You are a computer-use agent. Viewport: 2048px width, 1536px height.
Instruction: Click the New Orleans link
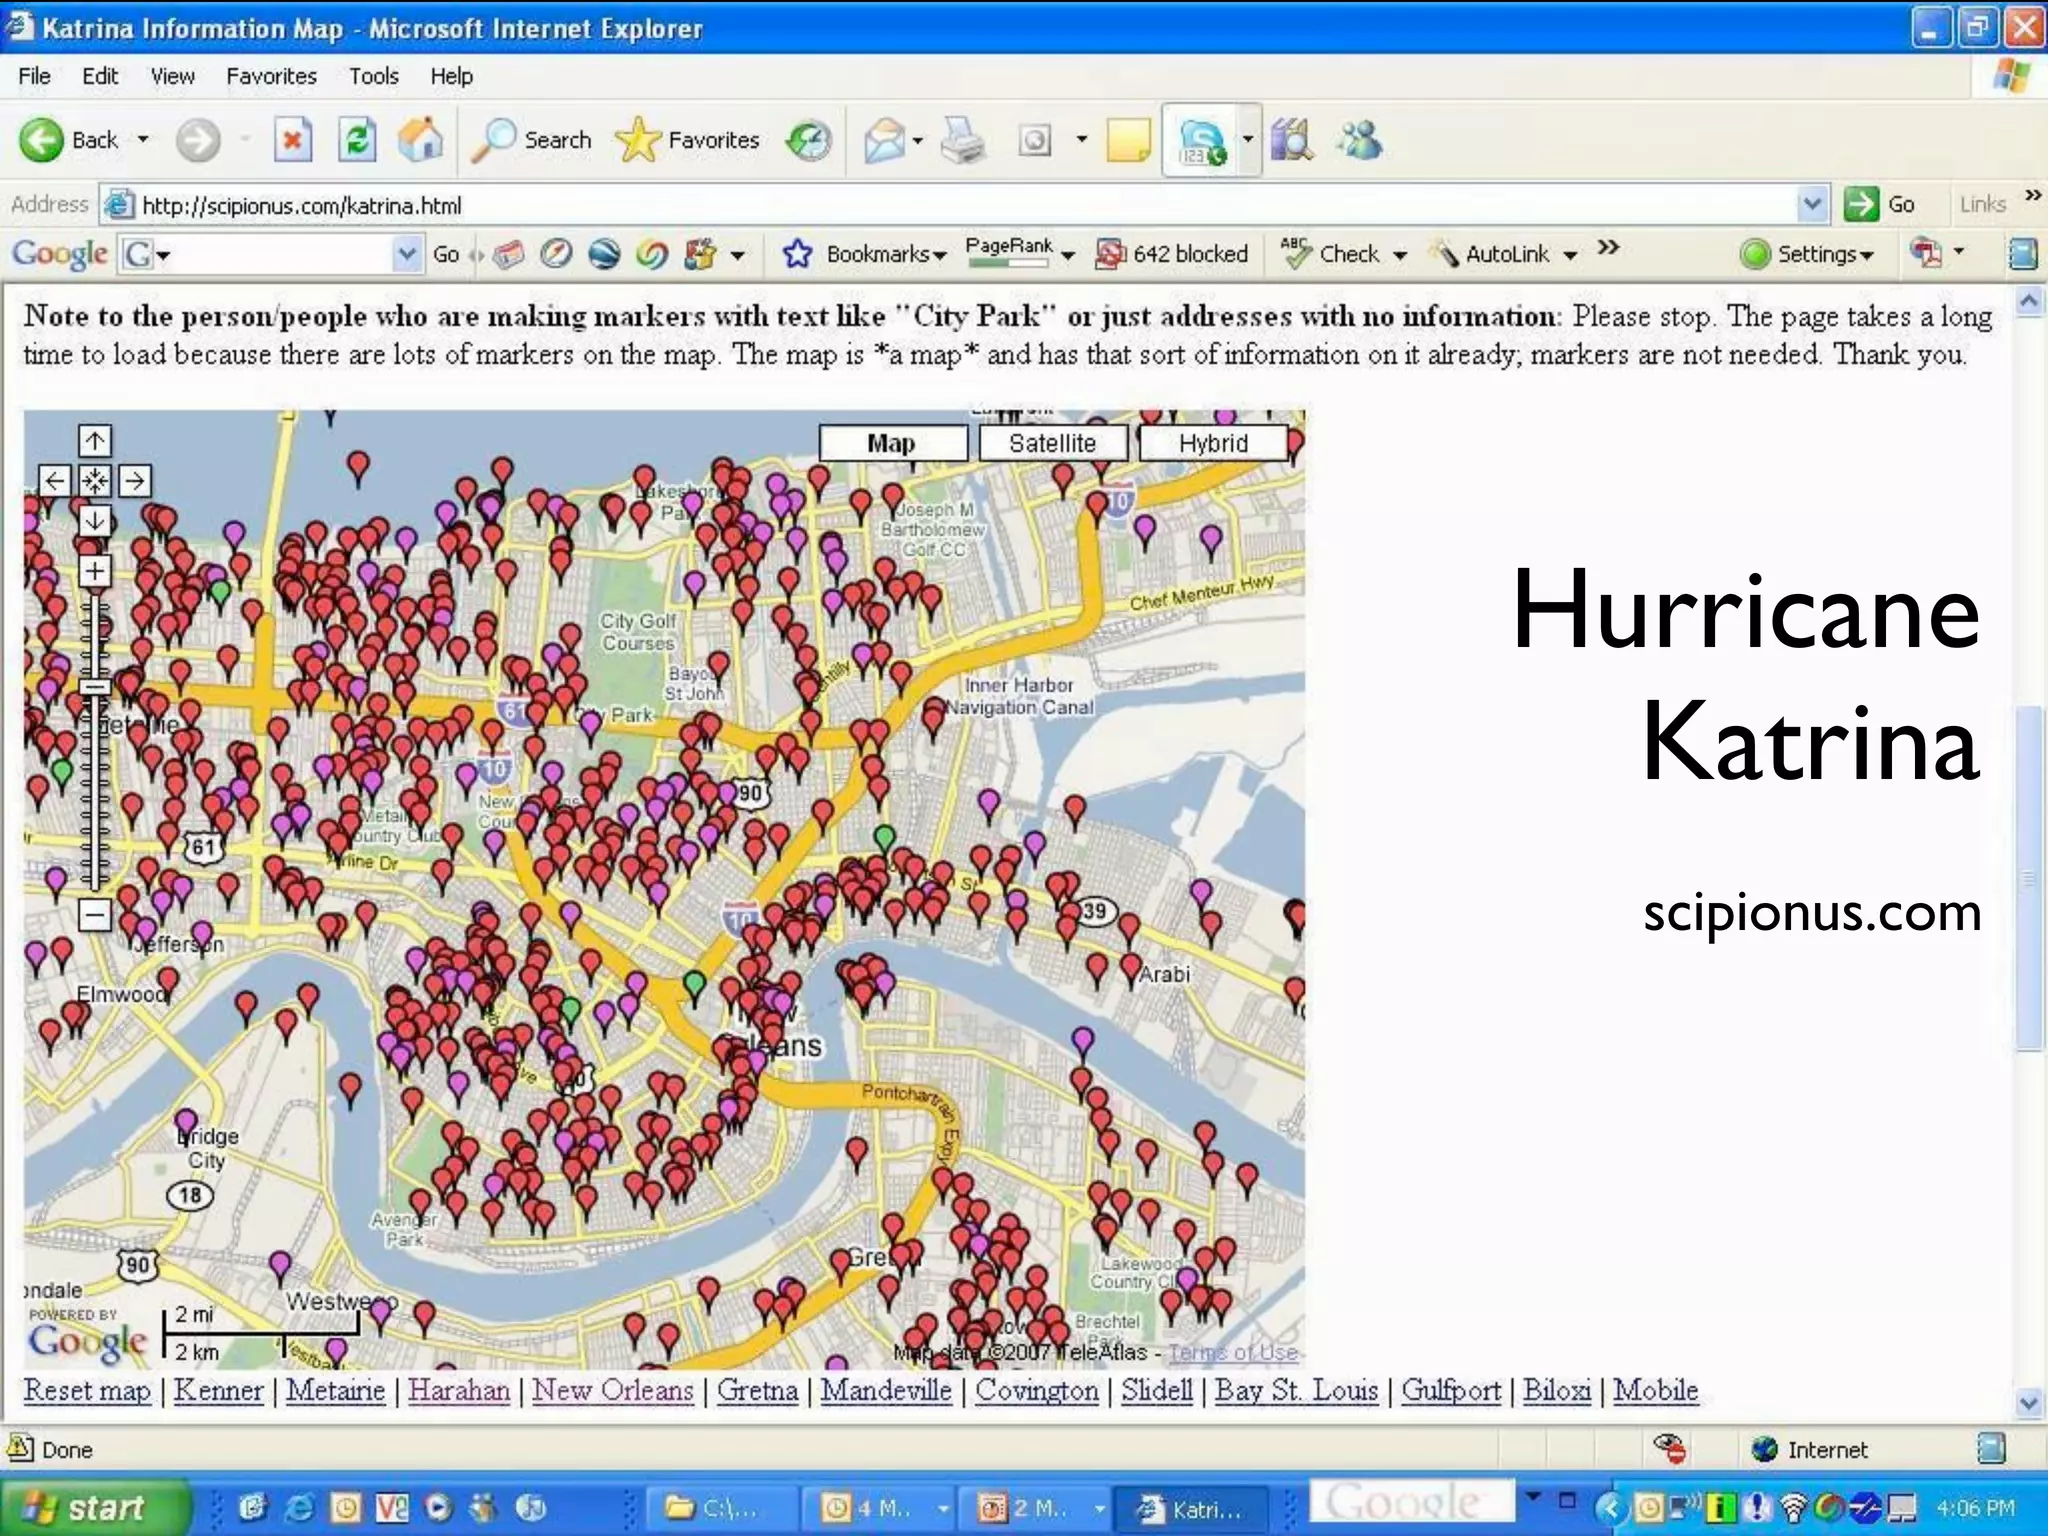[x=613, y=1390]
